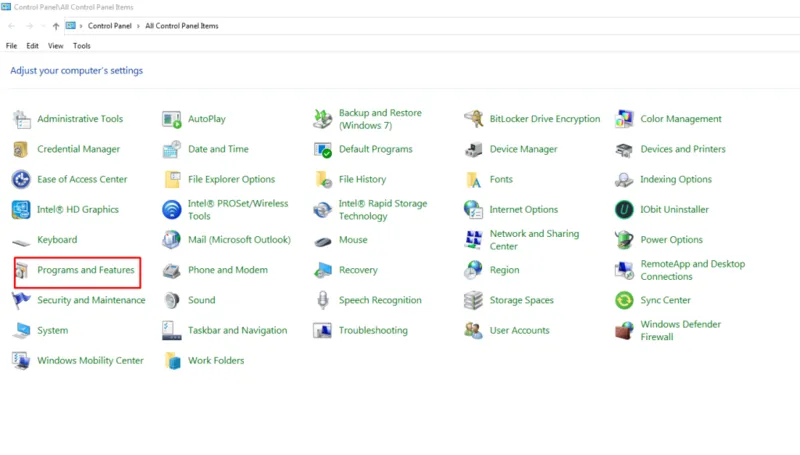Screen dimensions: 800x455
Task: Open Windows Mobility Center link
Action: tap(90, 361)
